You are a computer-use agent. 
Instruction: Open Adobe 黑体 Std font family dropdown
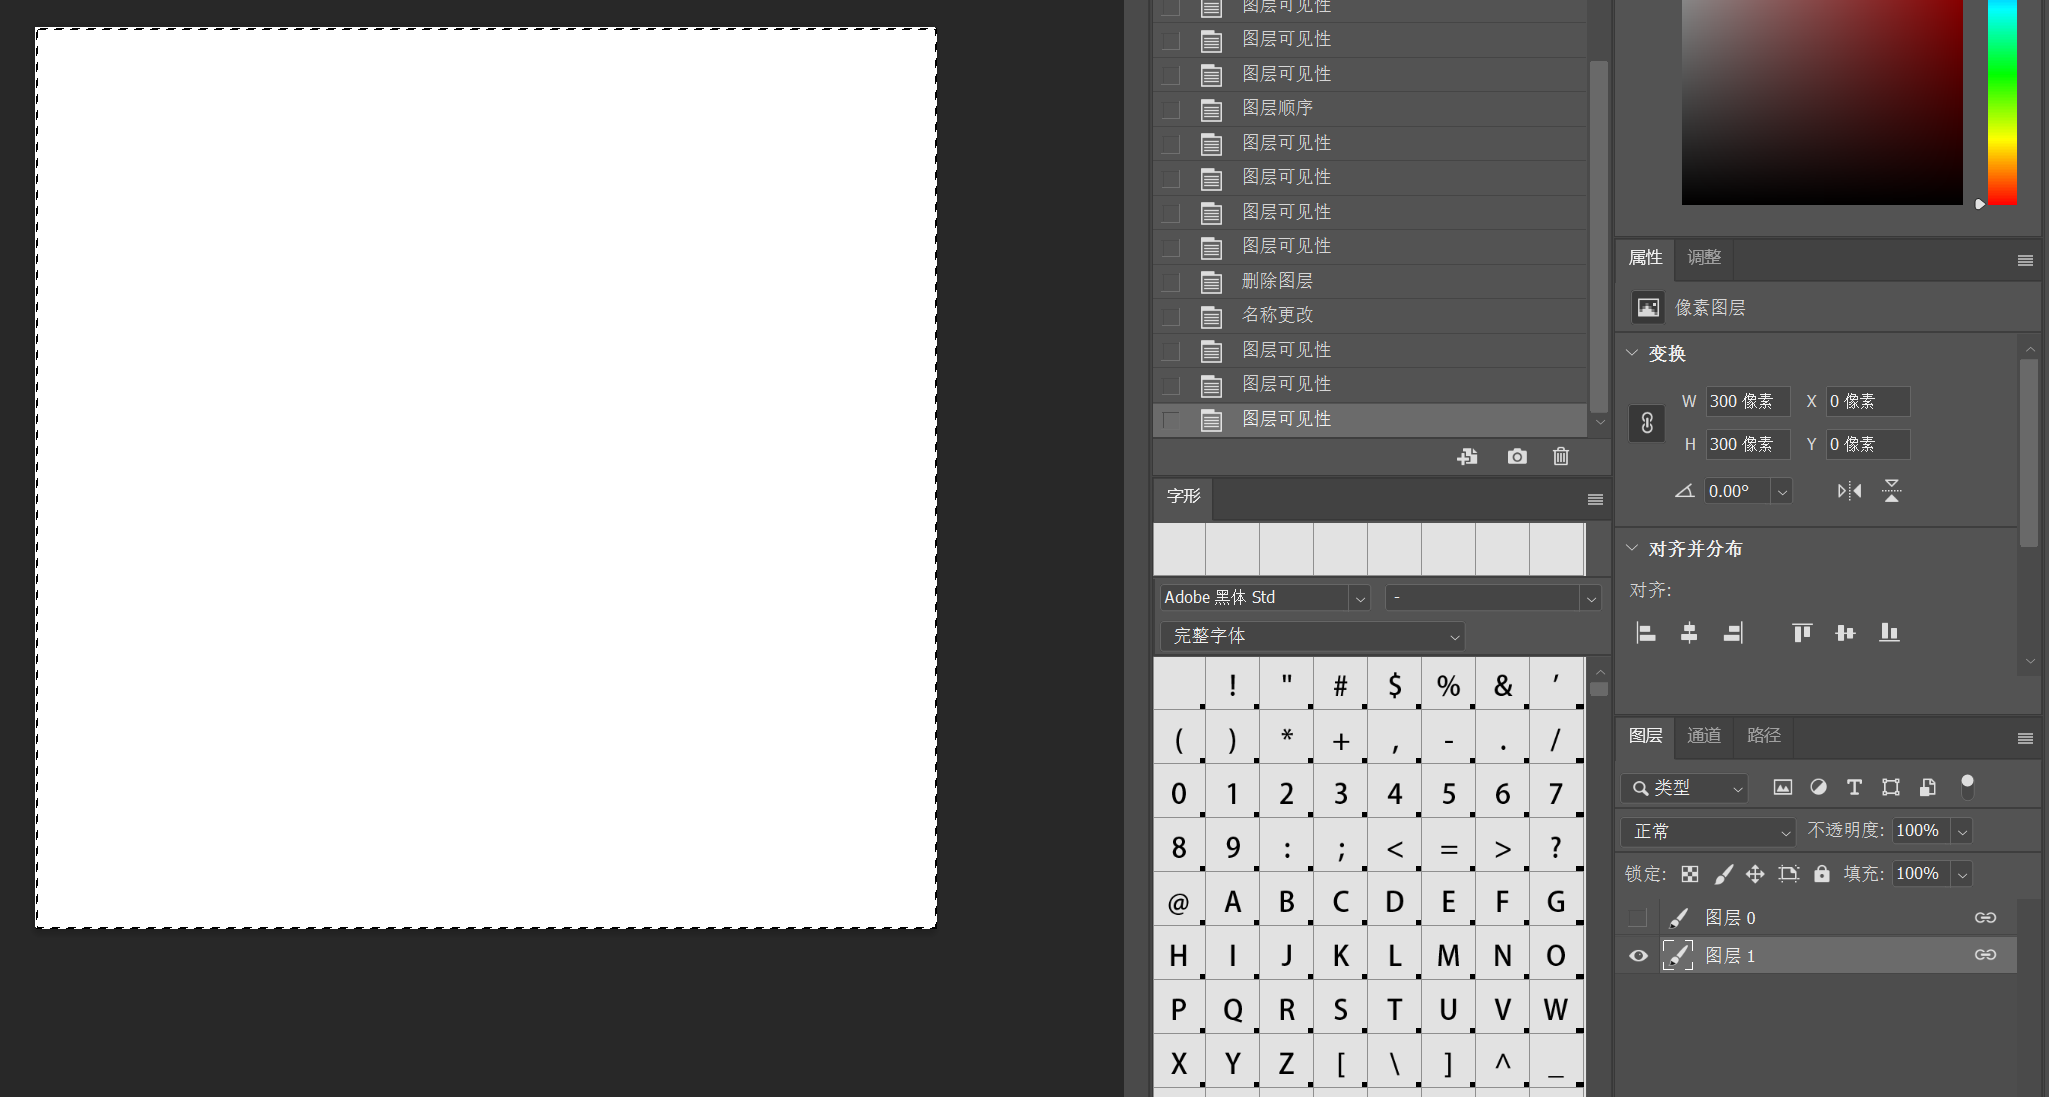tap(1359, 598)
